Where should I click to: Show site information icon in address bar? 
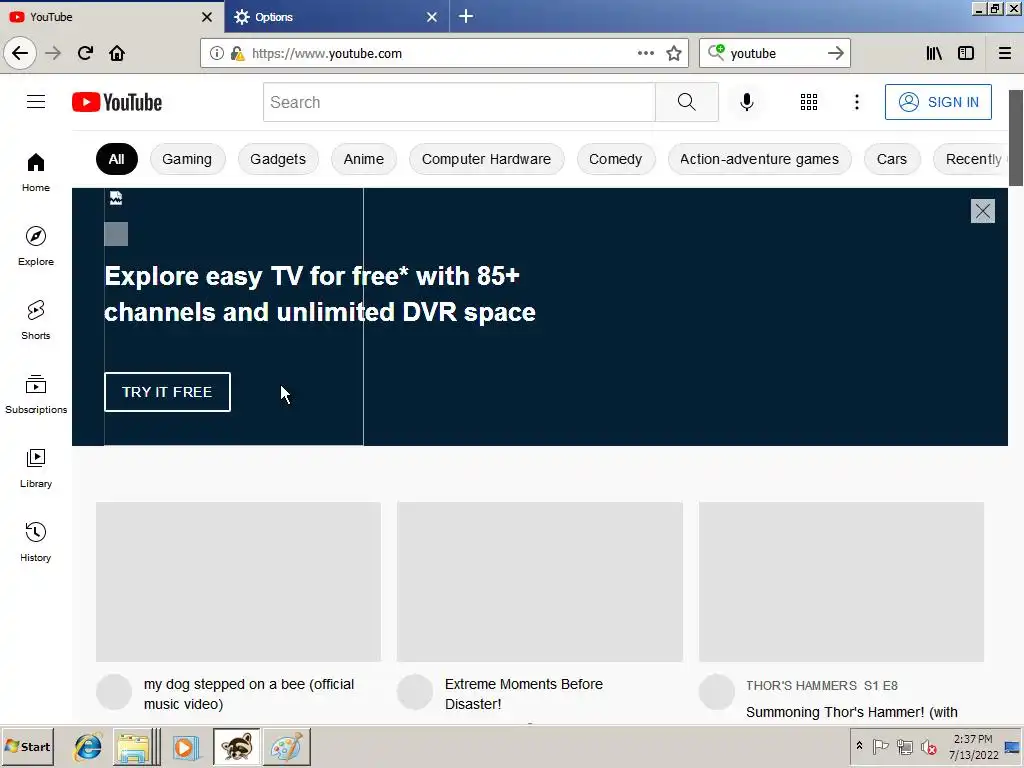pyautogui.click(x=217, y=54)
